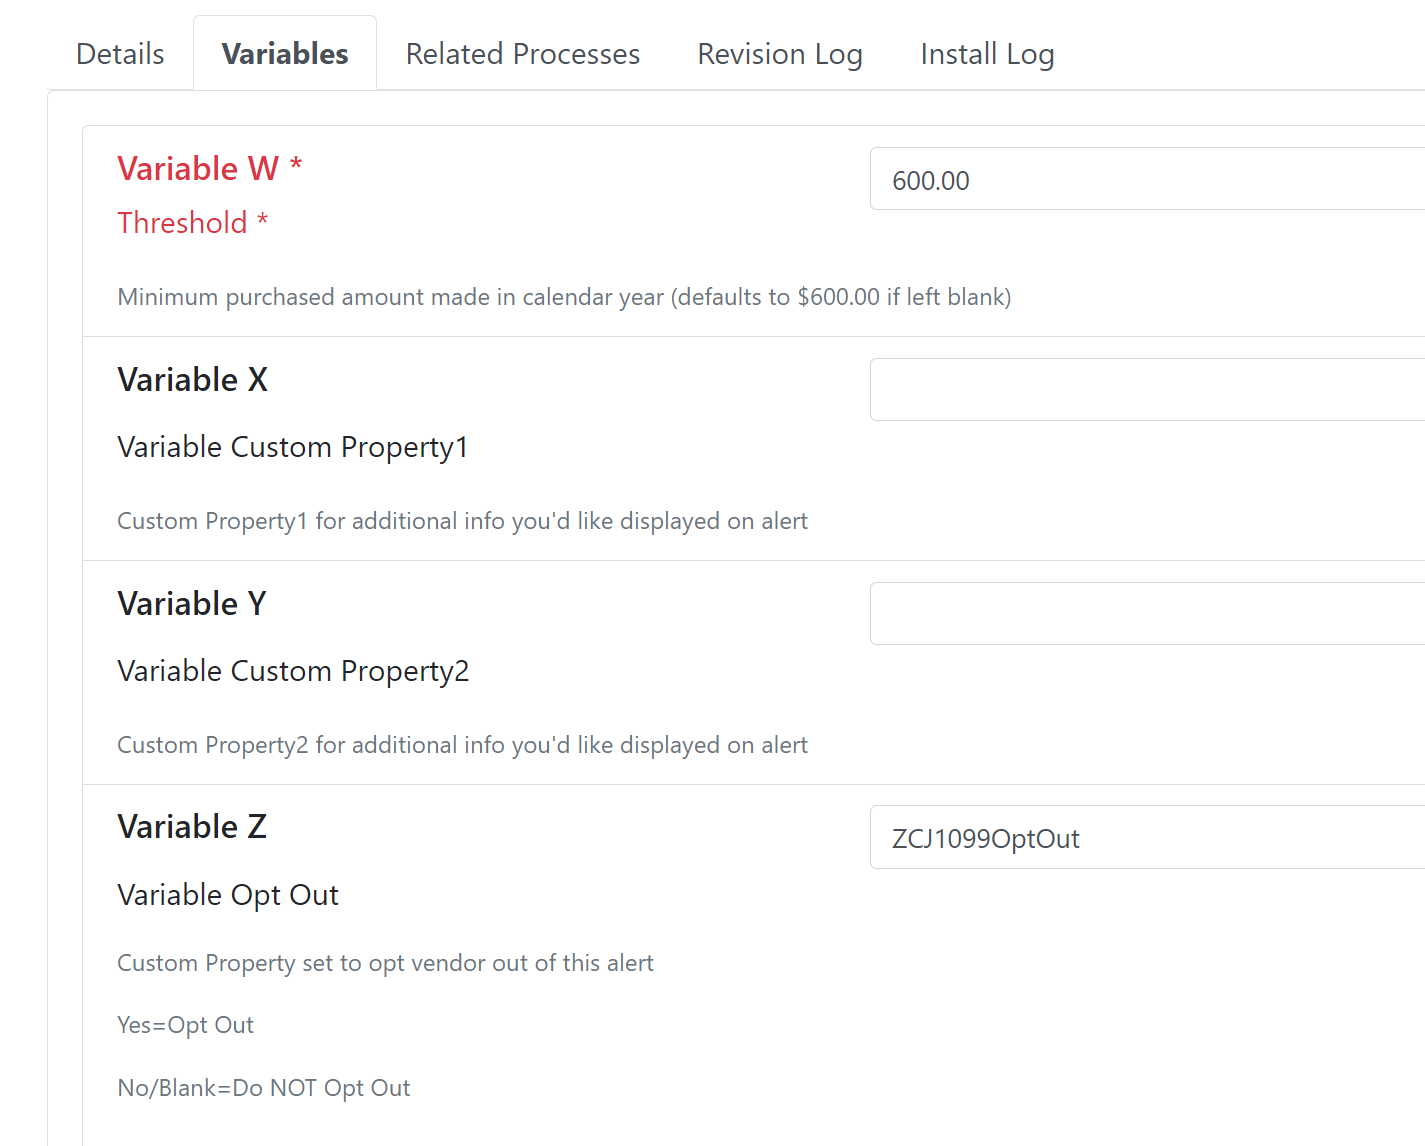Click the Variable Custom Property2 label
This screenshot has width=1425, height=1146.
click(x=293, y=671)
